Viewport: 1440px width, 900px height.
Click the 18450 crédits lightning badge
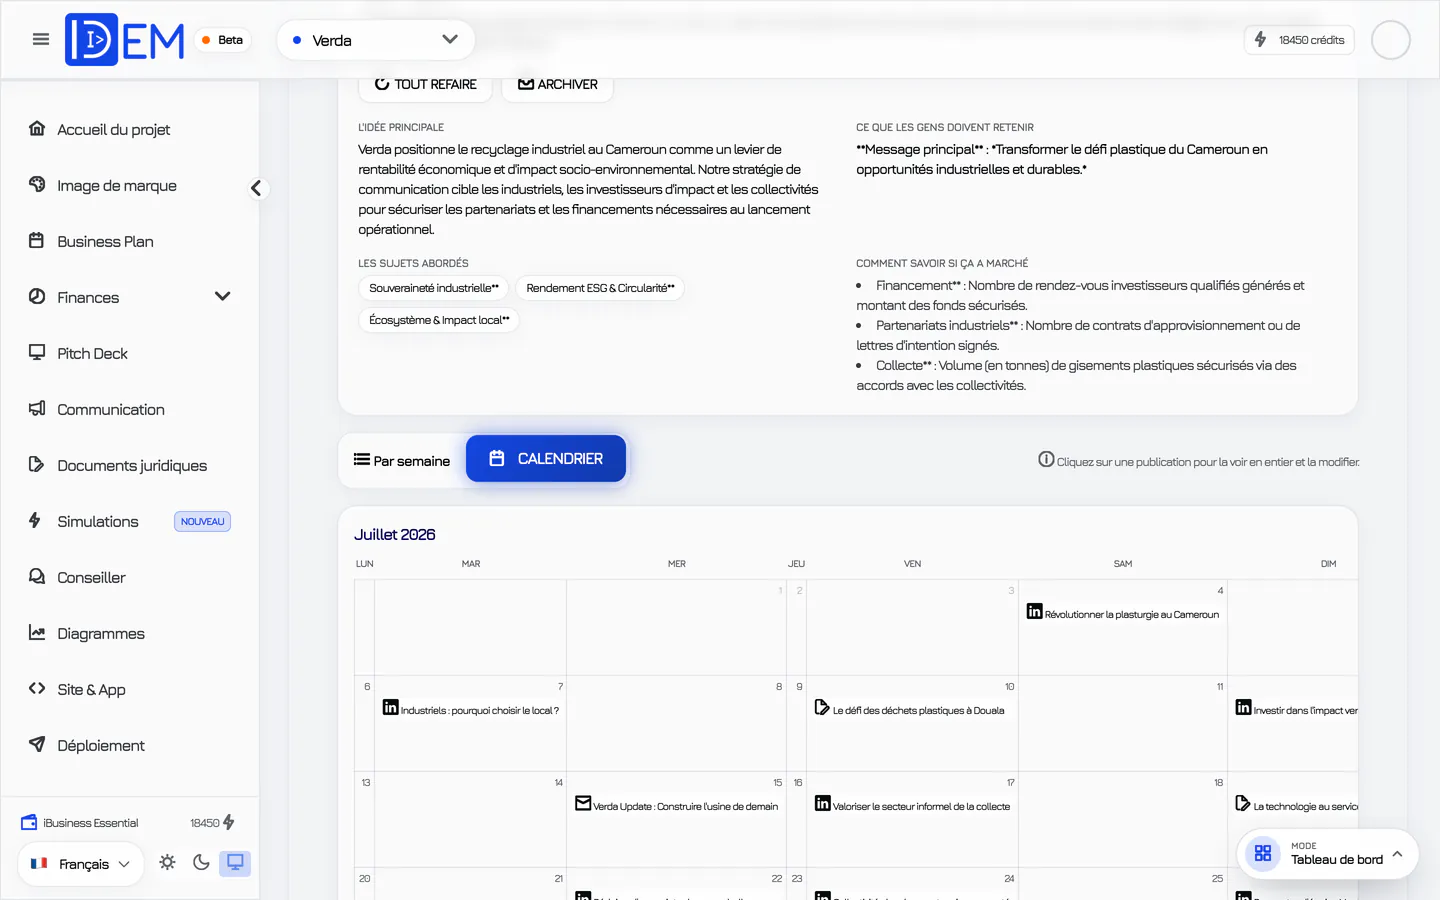pos(1299,40)
